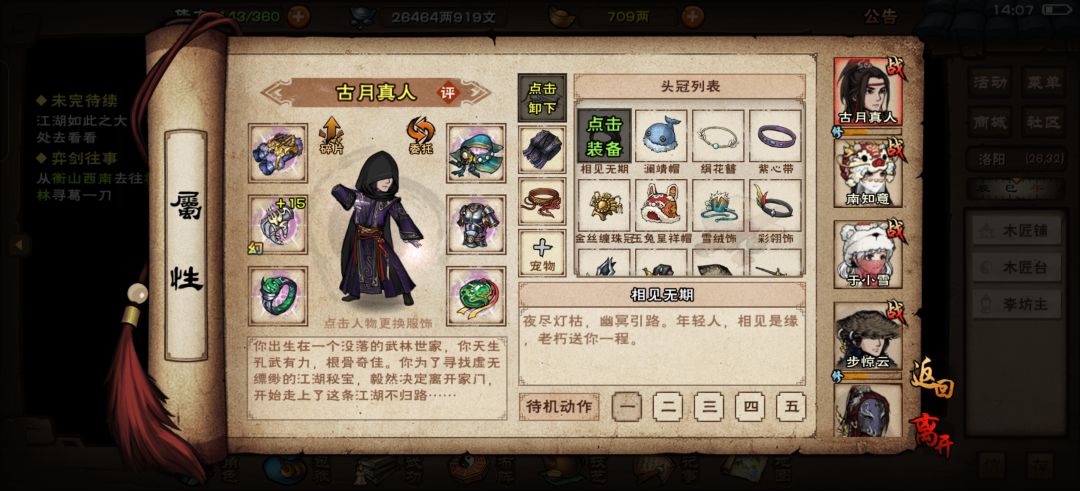Select the 金丝缠珠冠 golden crown item

603,205
